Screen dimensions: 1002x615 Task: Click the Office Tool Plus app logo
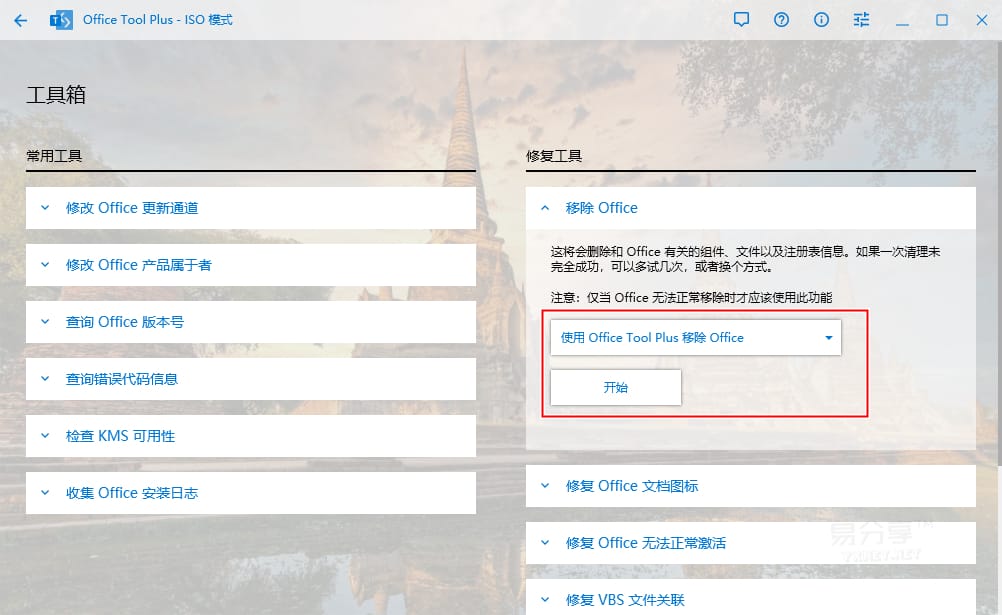point(61,20)
